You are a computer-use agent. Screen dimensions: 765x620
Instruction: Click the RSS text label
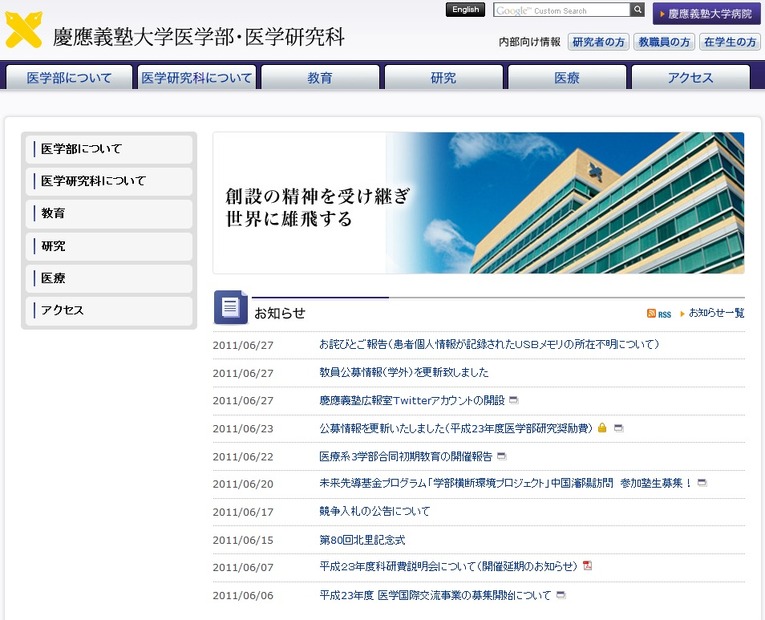pos(664,315)
